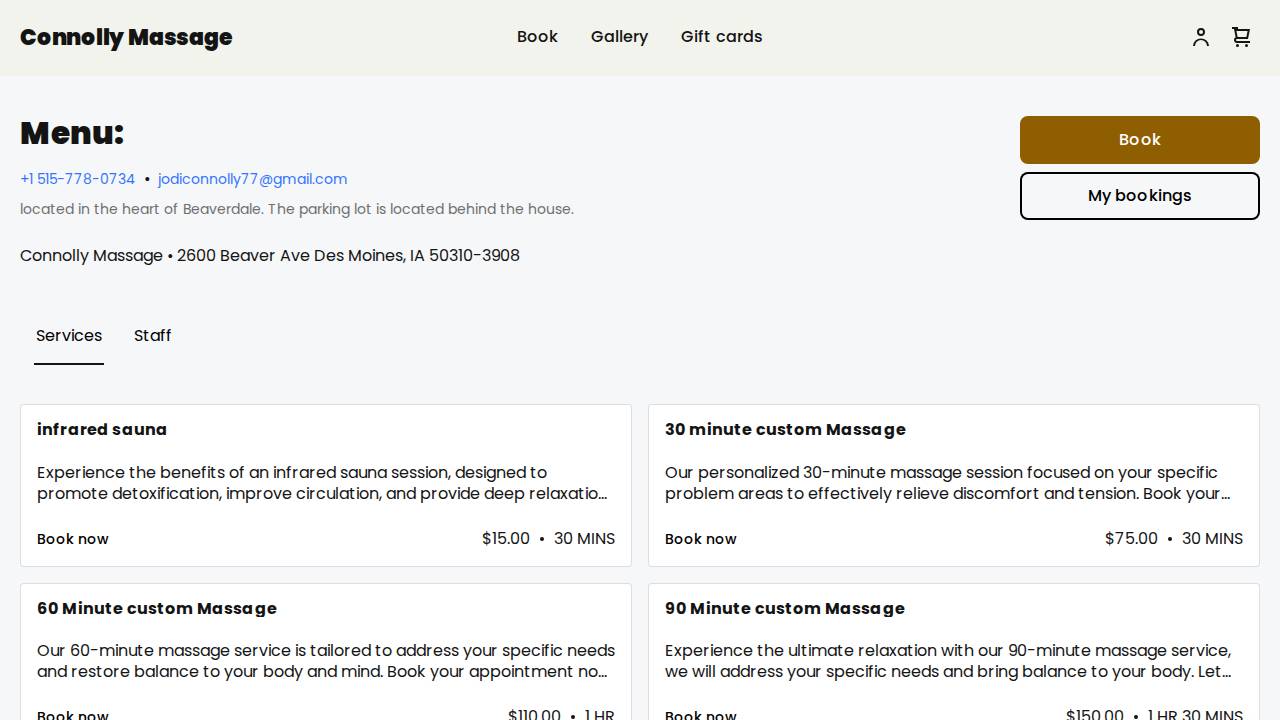
Task: Click the brown Book button
Action: [x=1139, y=140]
